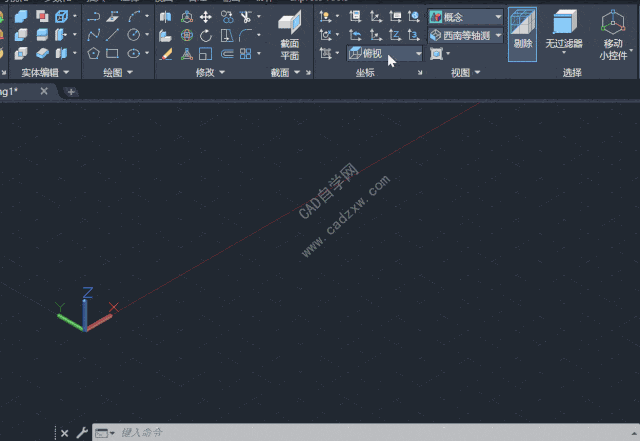Close the current drawing tab

[44, 91]
